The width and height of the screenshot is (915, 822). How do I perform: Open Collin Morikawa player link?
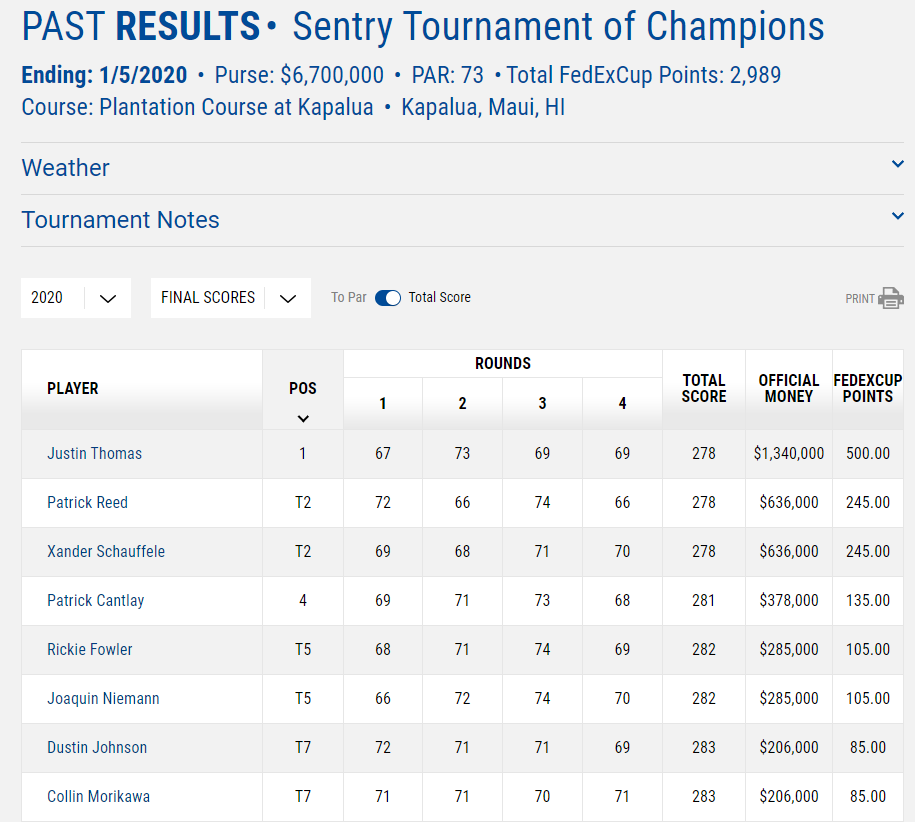point(99,796)
